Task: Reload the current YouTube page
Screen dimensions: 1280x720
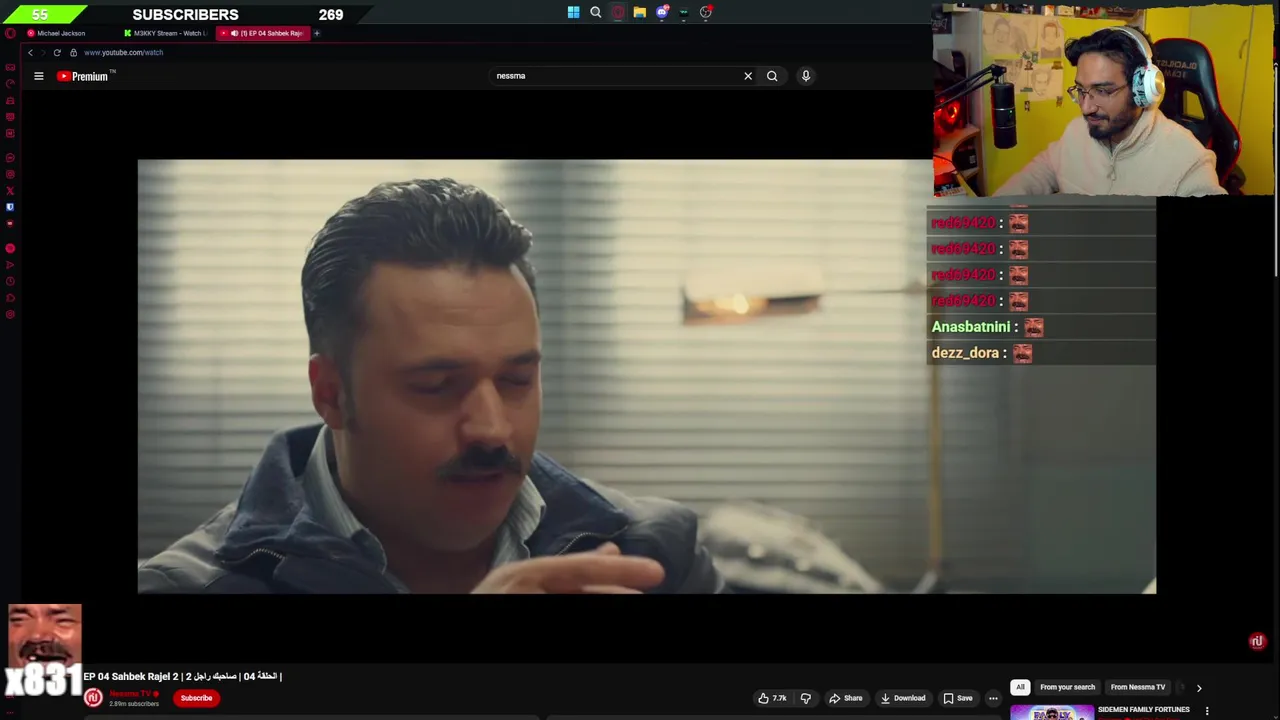Action: (57, 52)
